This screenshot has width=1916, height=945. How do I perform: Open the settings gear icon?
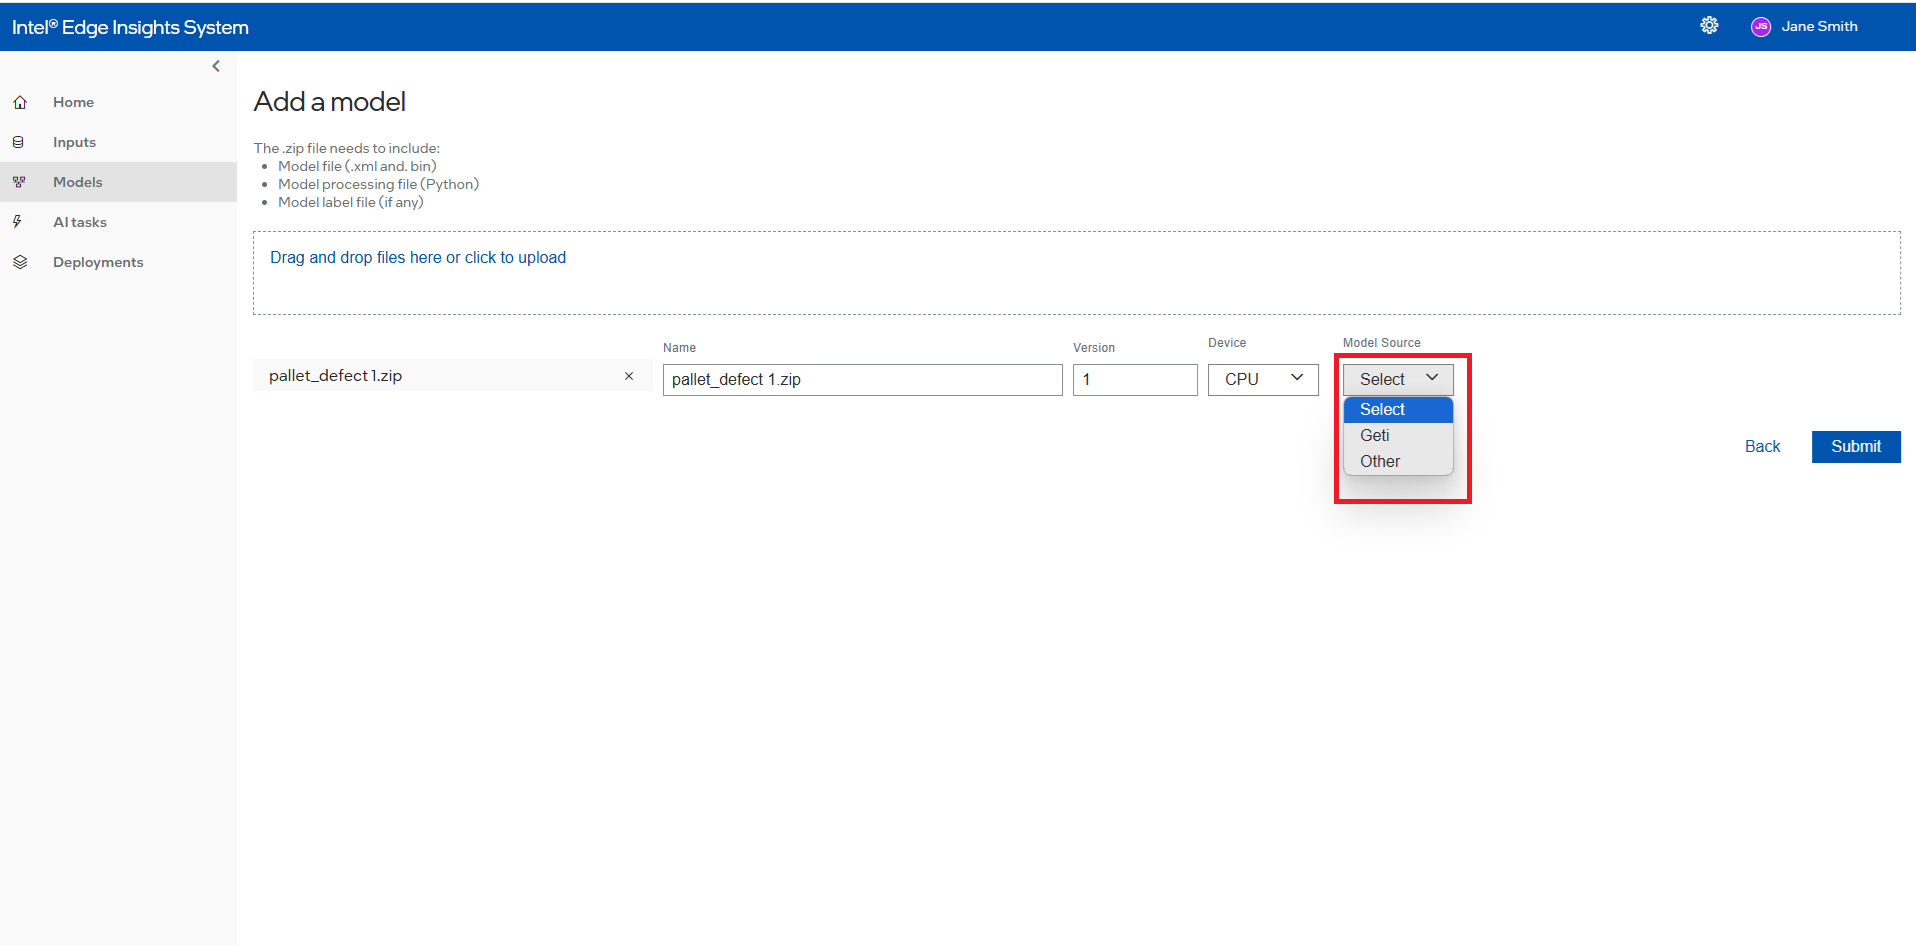[1709, 26]
